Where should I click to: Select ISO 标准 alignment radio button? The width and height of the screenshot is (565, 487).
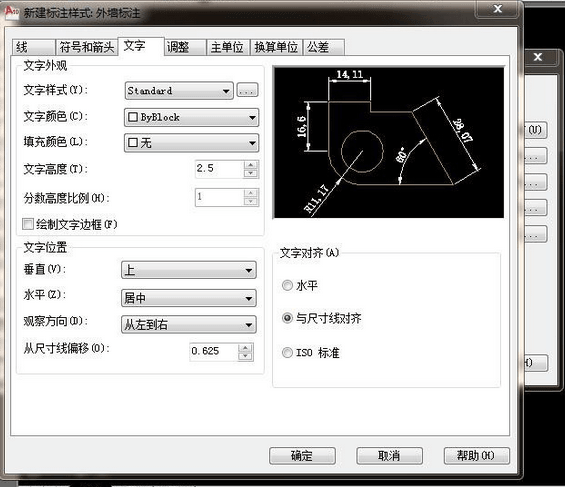point(287,352)
